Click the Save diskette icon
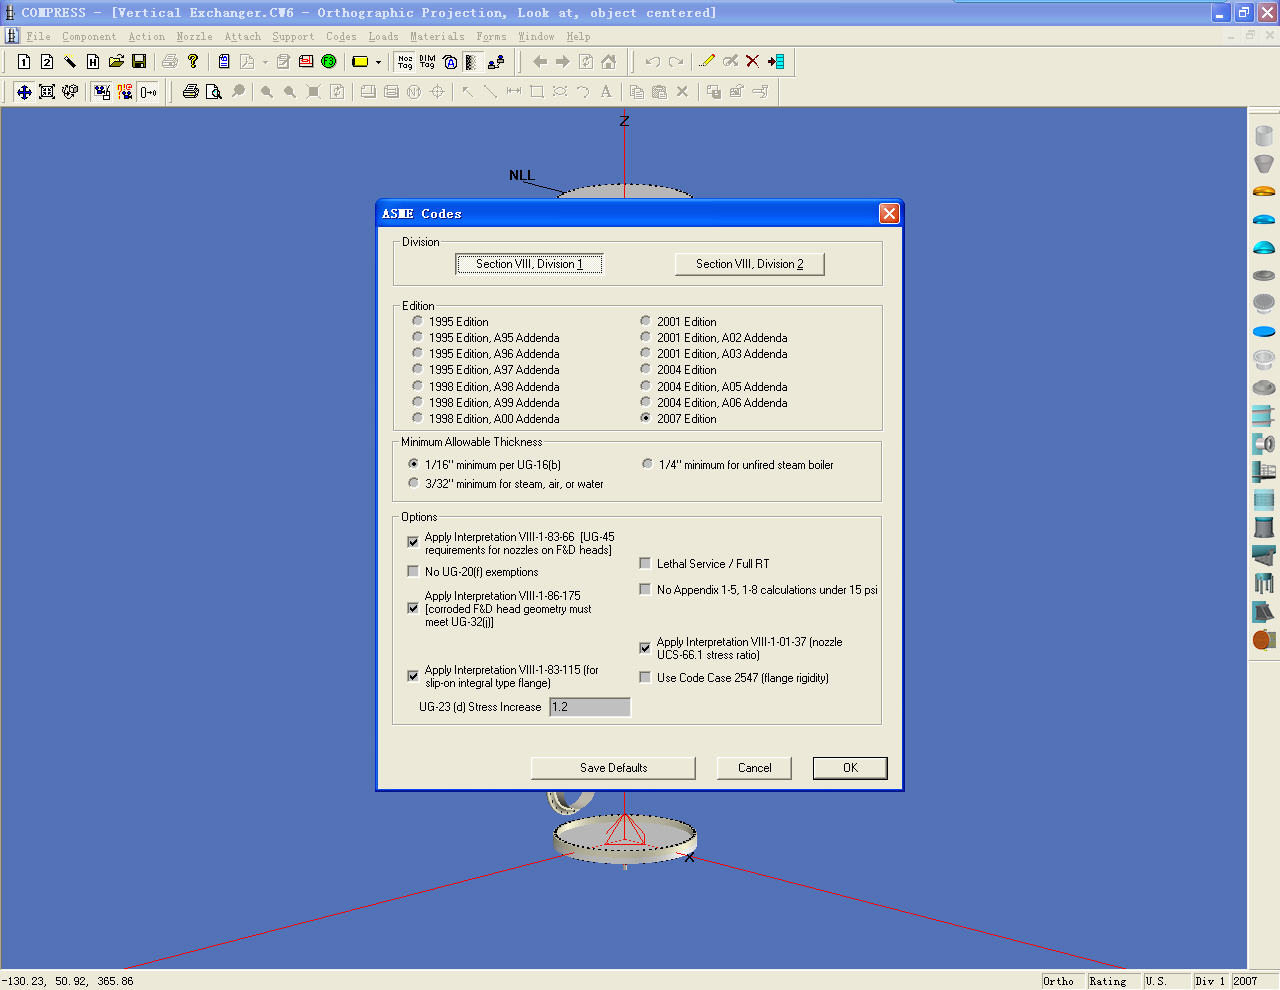The height and width of the screenshot is (990, 1280). [x=139, y=62]
